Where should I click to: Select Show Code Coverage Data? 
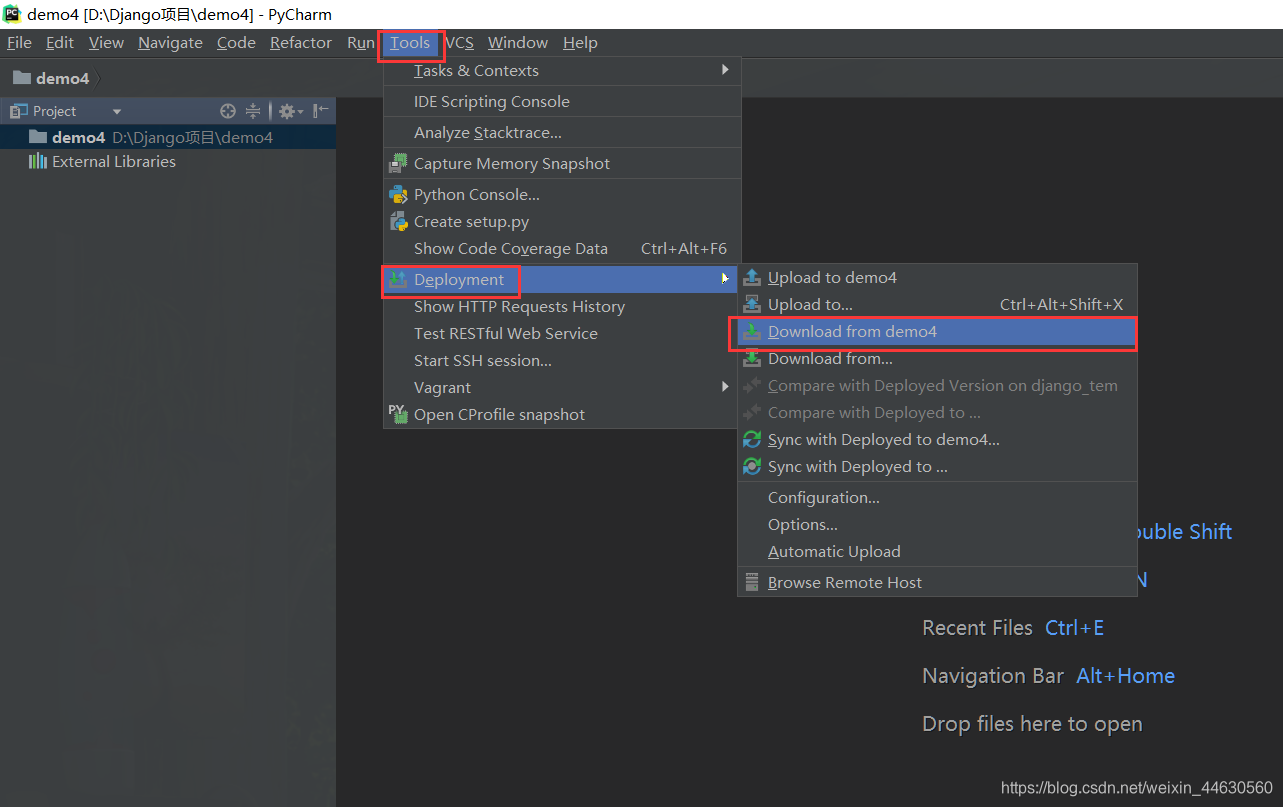[x=562, y=248]
